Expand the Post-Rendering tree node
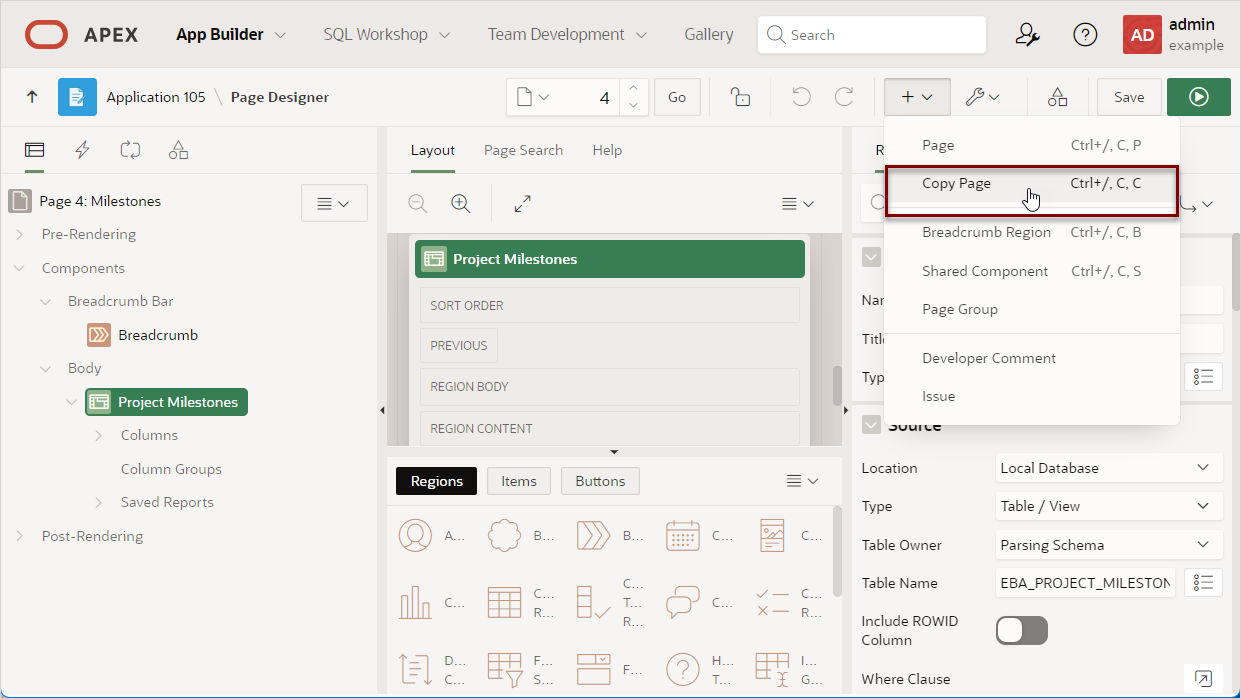The image size is (1241, 699). (20, 536)
